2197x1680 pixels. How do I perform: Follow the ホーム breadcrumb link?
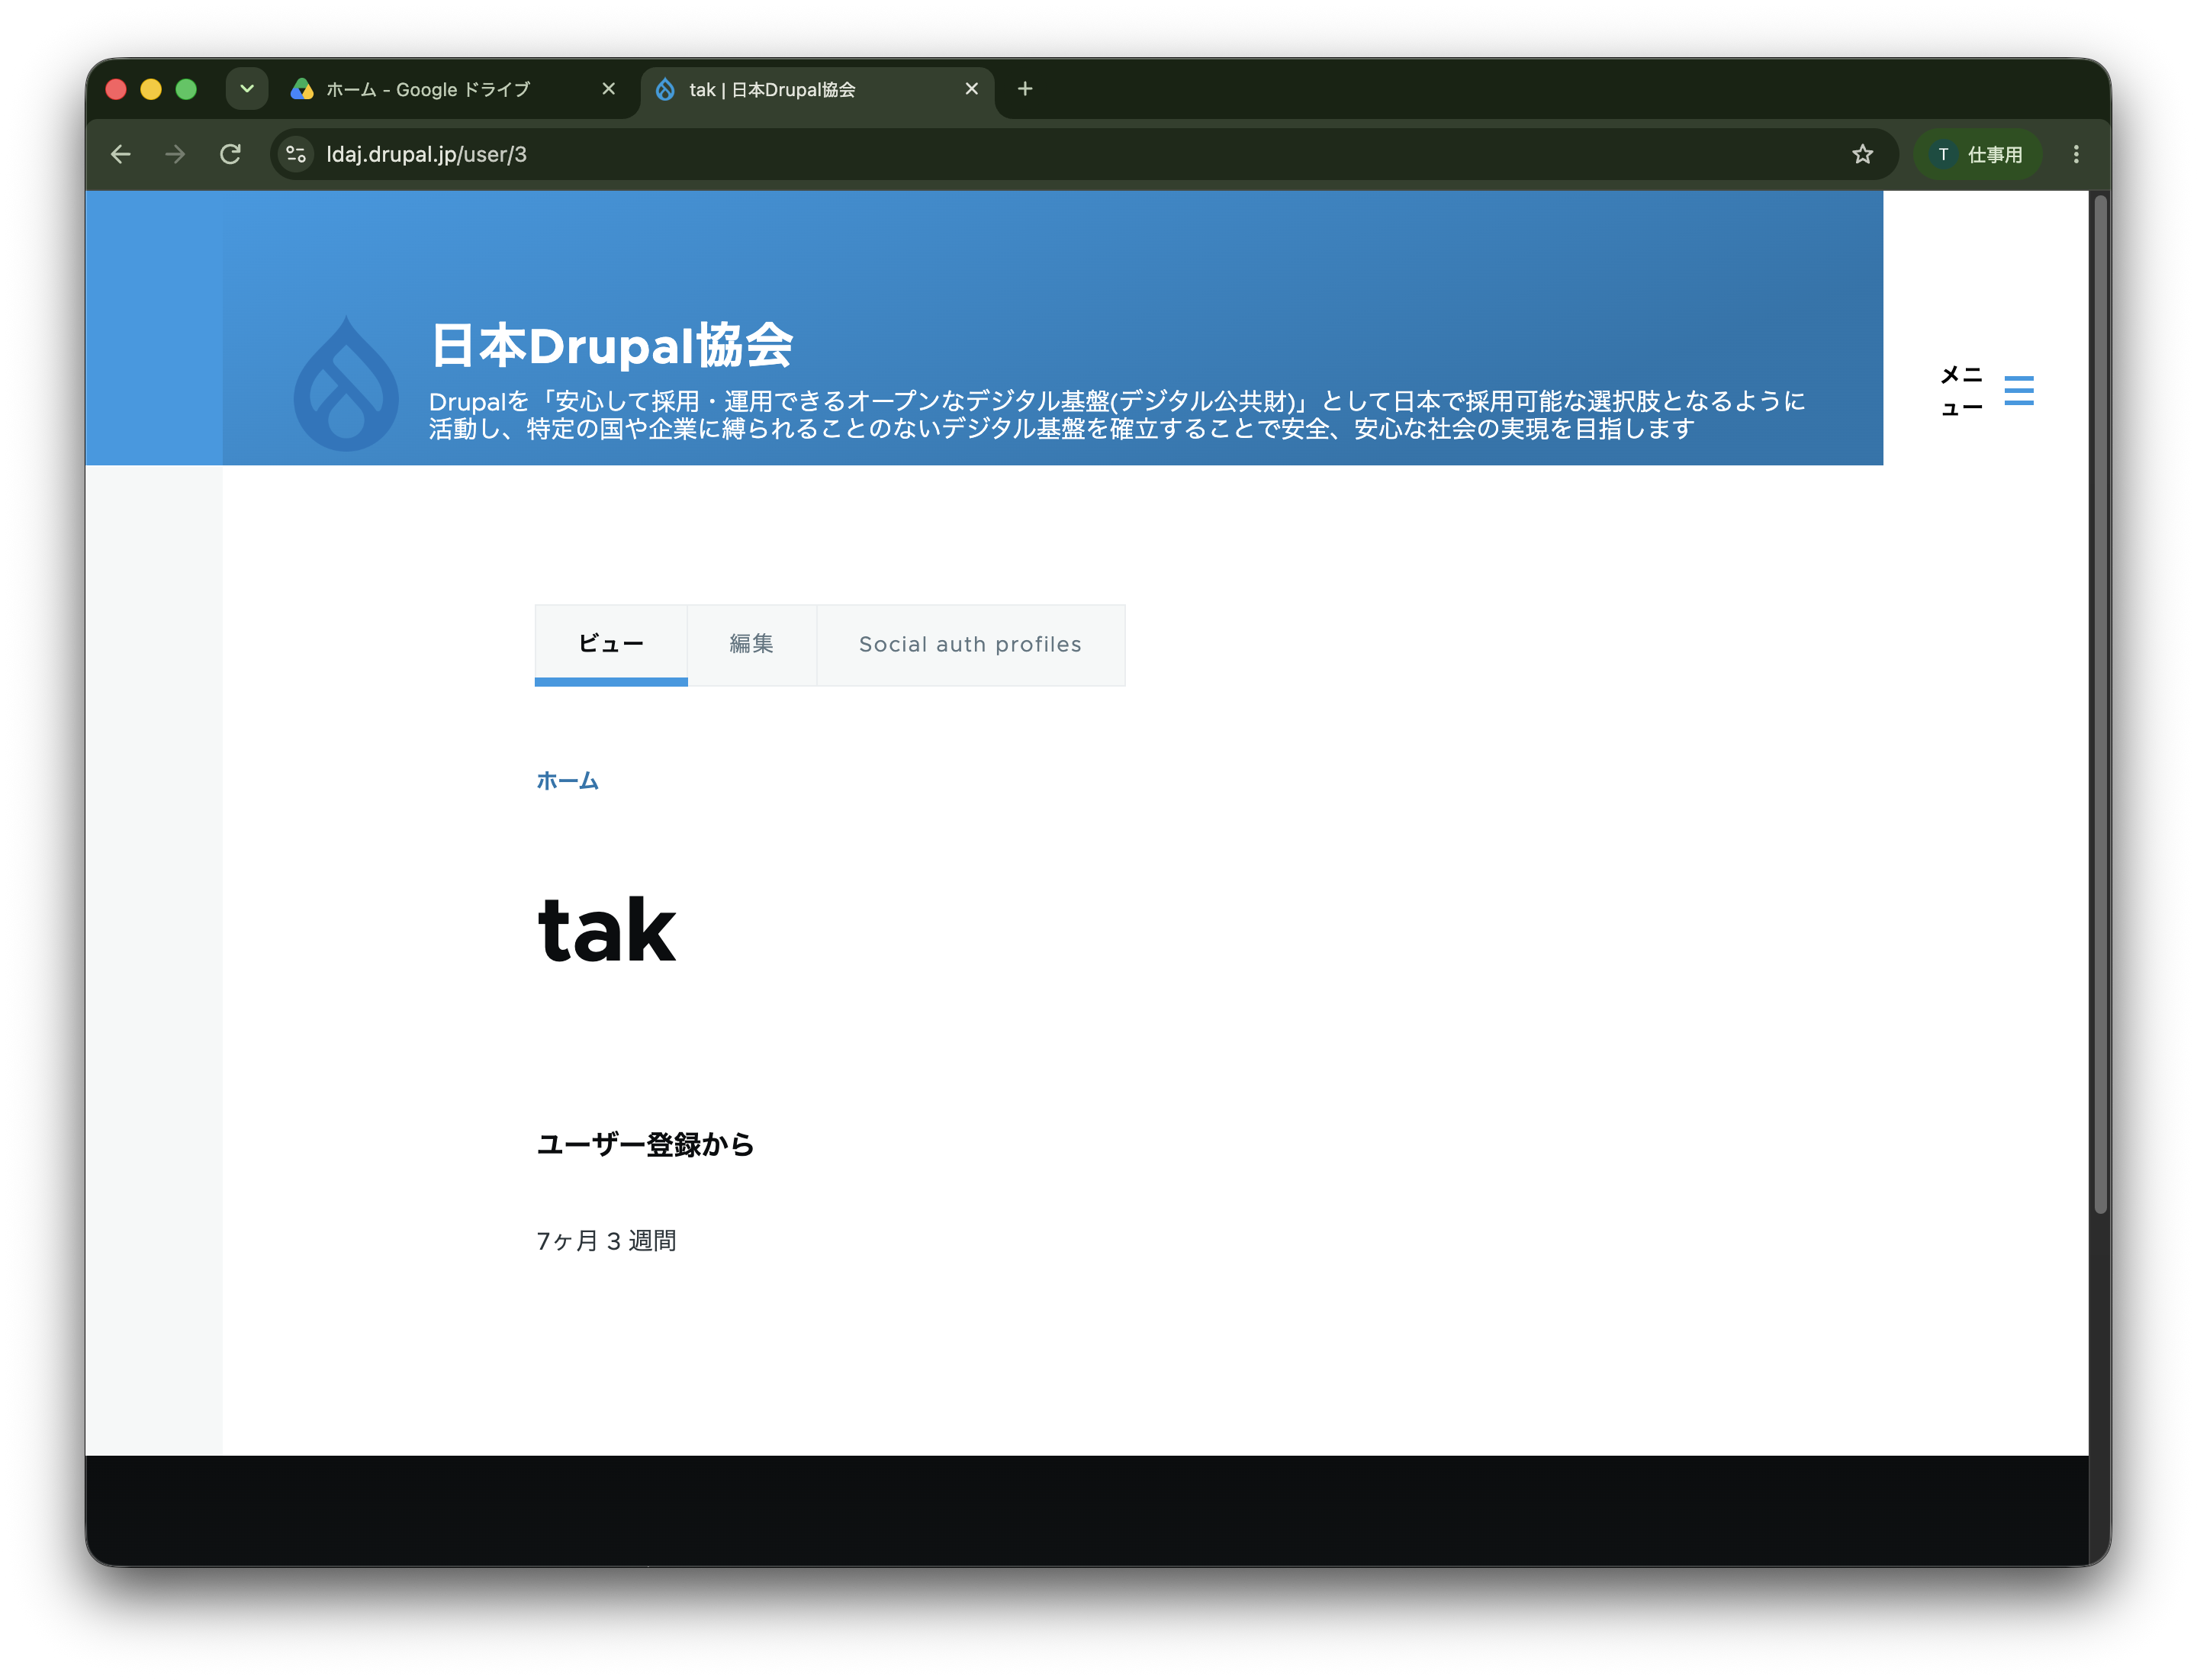coord(567,780)
